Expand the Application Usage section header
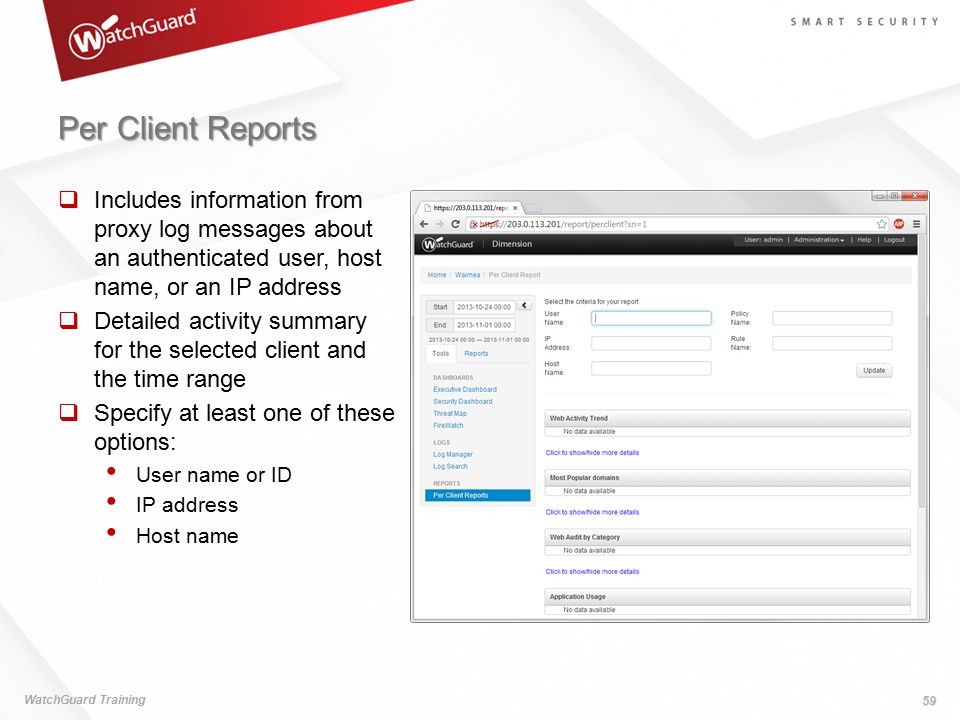 point(727,596)
